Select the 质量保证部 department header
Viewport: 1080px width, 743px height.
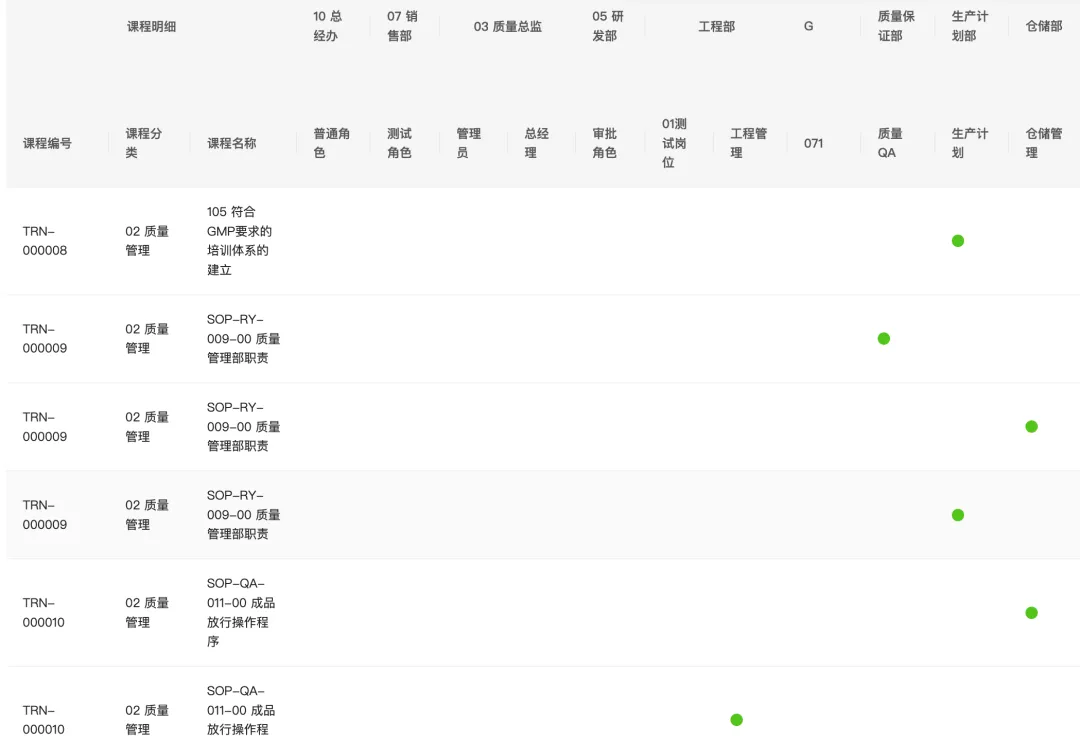tap(896, 26)
